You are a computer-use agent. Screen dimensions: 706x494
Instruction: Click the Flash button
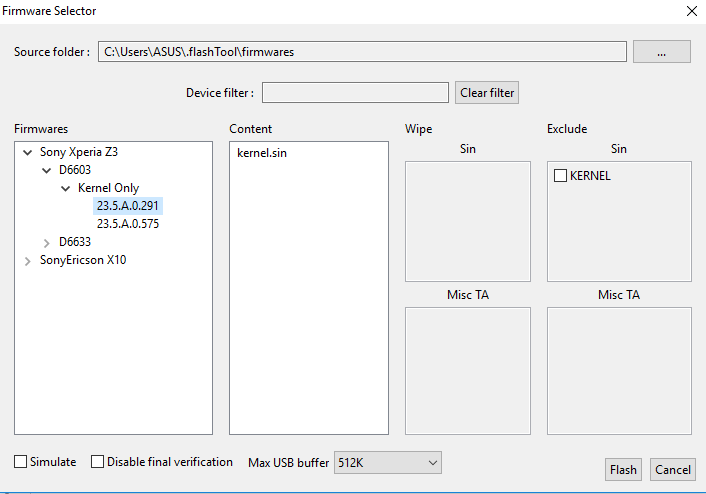click(x=623, y=470)
